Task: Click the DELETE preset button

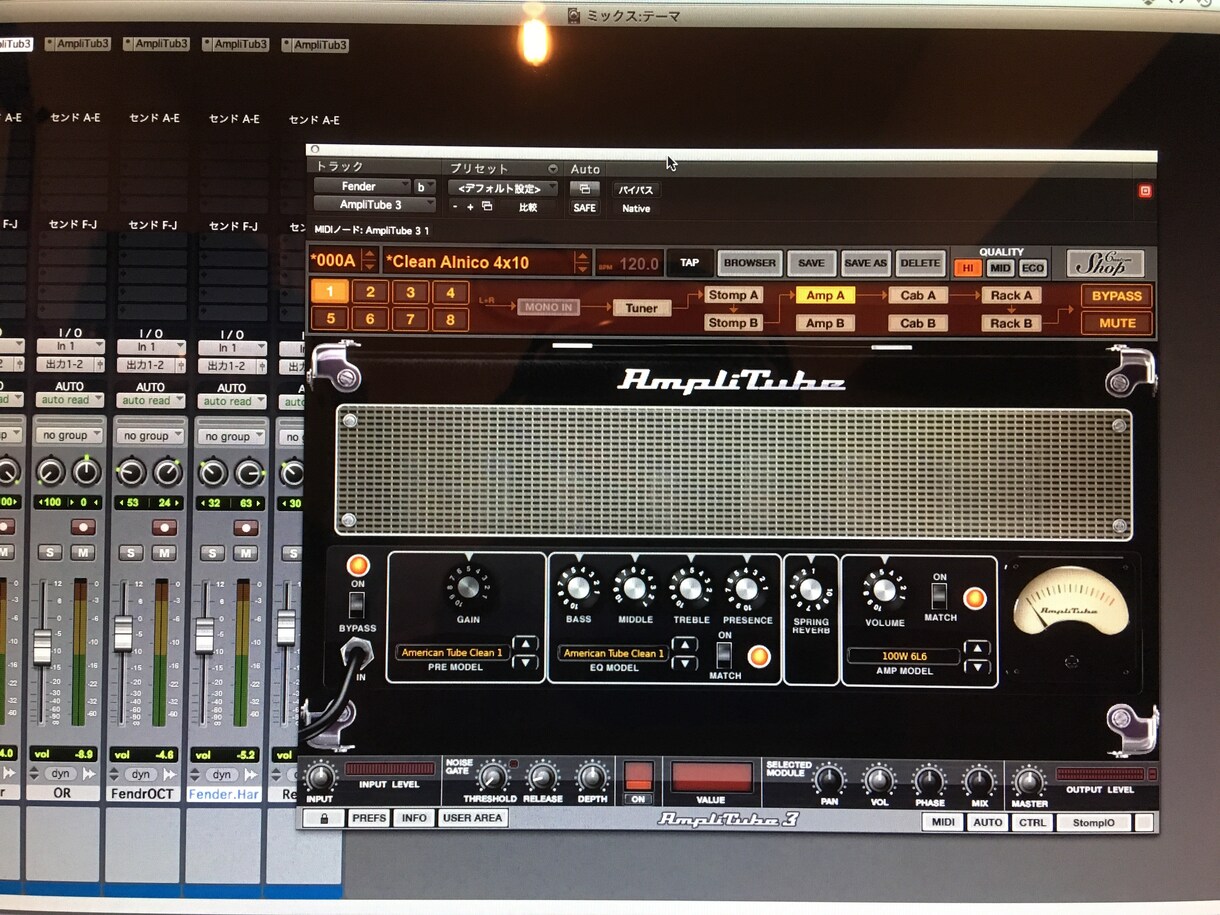Action: [920, 264]
